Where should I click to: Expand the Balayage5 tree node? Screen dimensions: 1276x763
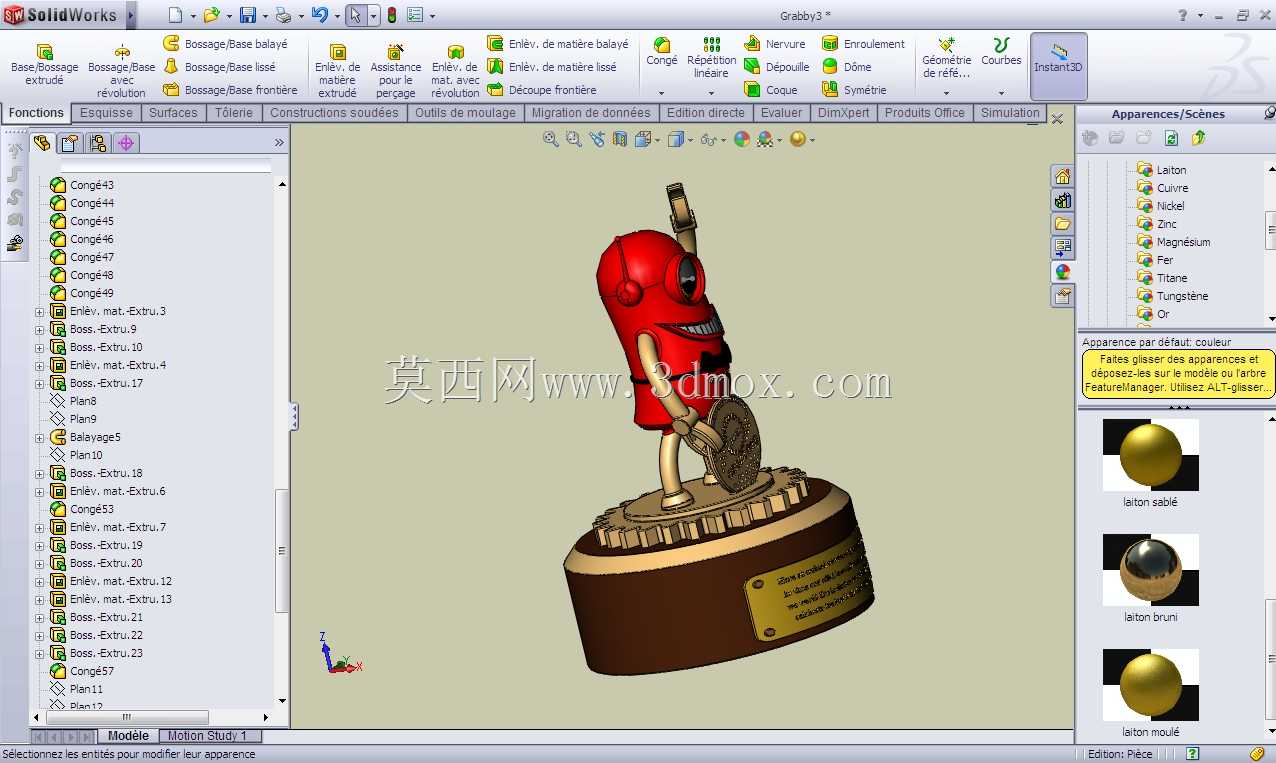click(x=40, y=438)
